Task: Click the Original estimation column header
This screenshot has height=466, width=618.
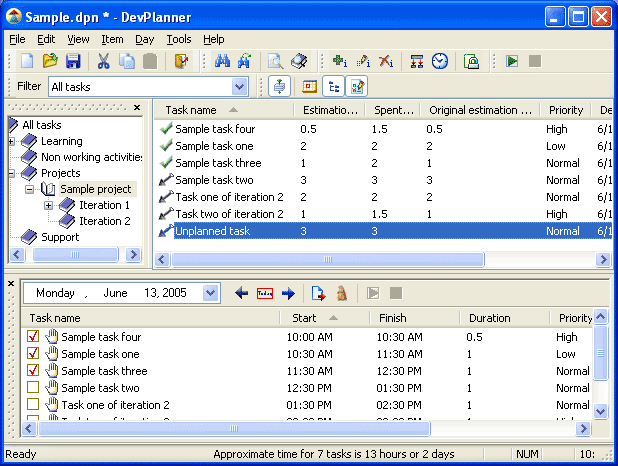Action: click(480, 110)
